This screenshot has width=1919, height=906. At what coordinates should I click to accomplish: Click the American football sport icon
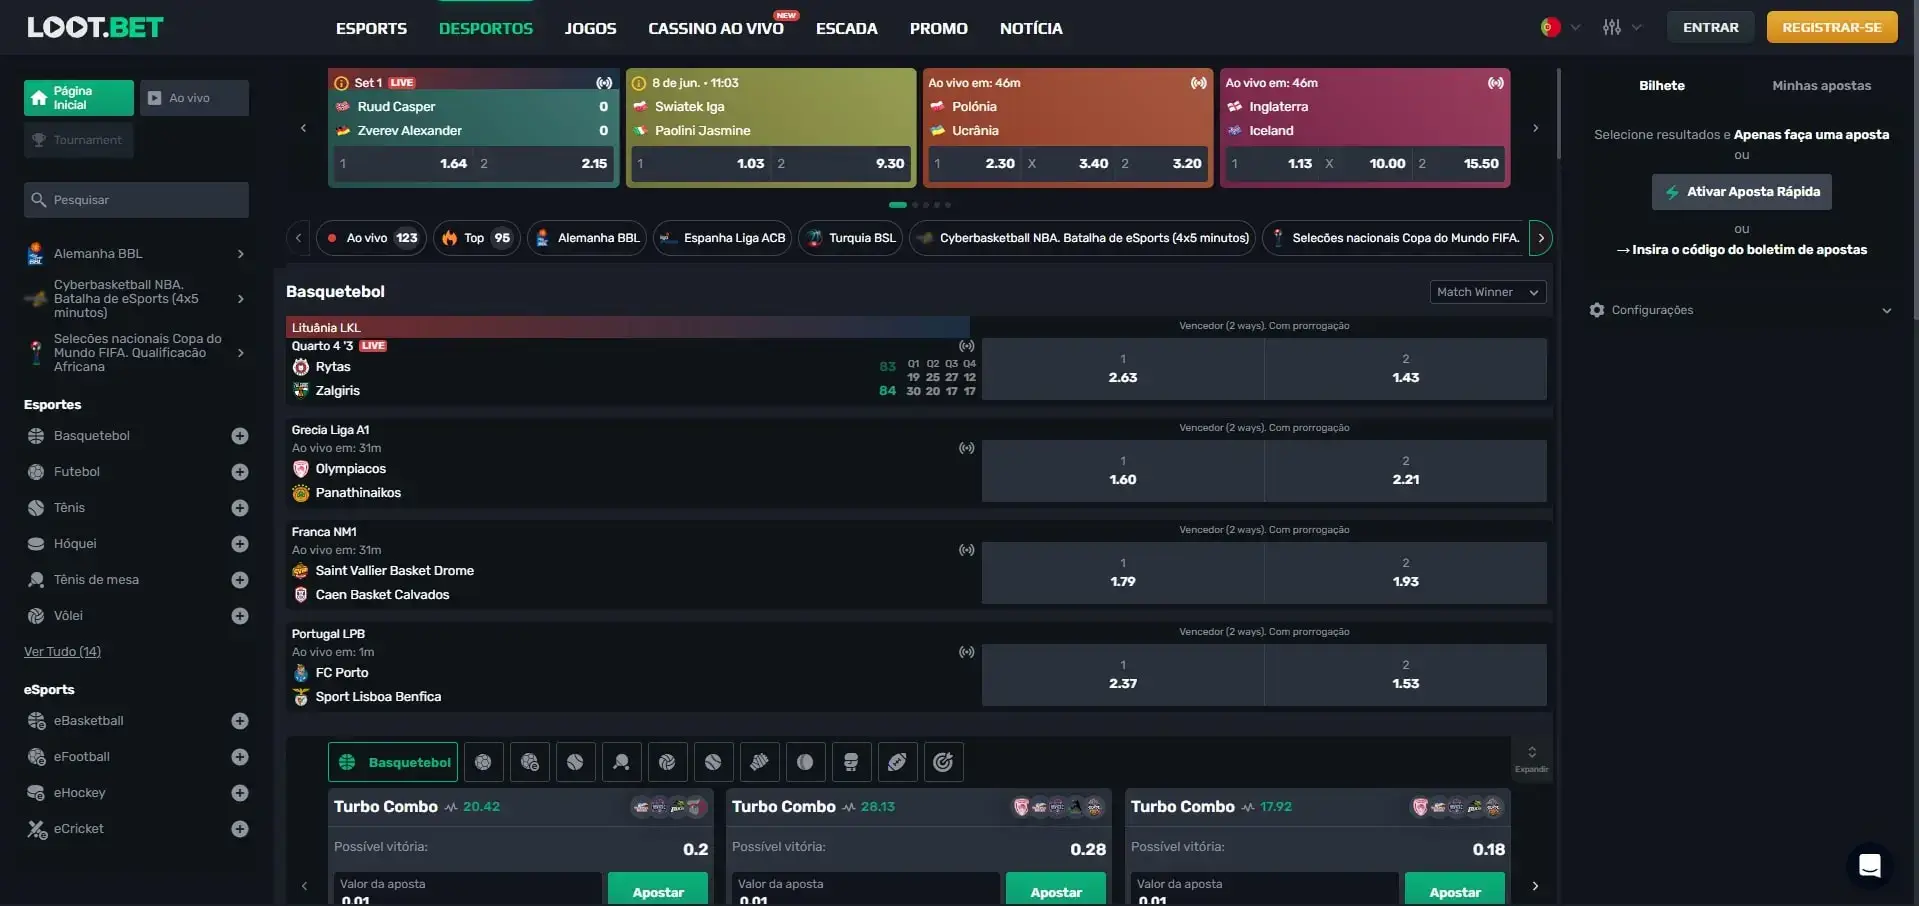[897, 761]
